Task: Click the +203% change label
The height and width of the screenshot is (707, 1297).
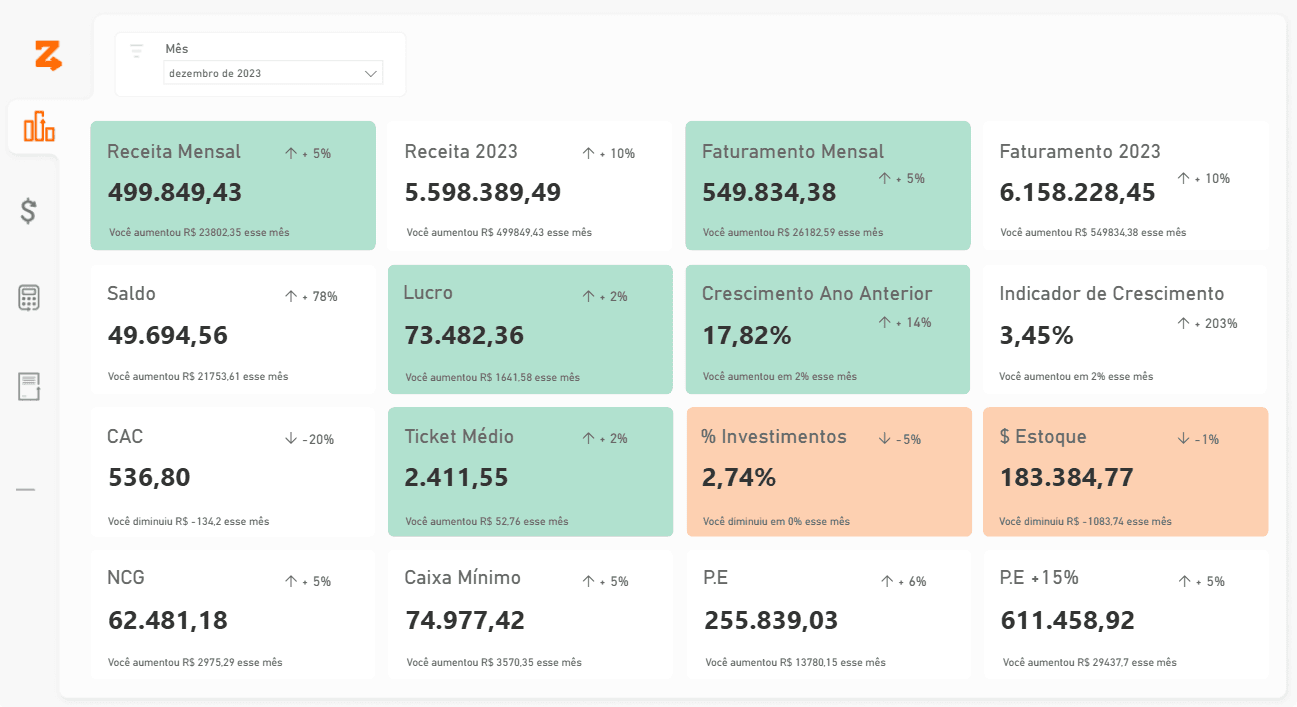Action: 1215,323
